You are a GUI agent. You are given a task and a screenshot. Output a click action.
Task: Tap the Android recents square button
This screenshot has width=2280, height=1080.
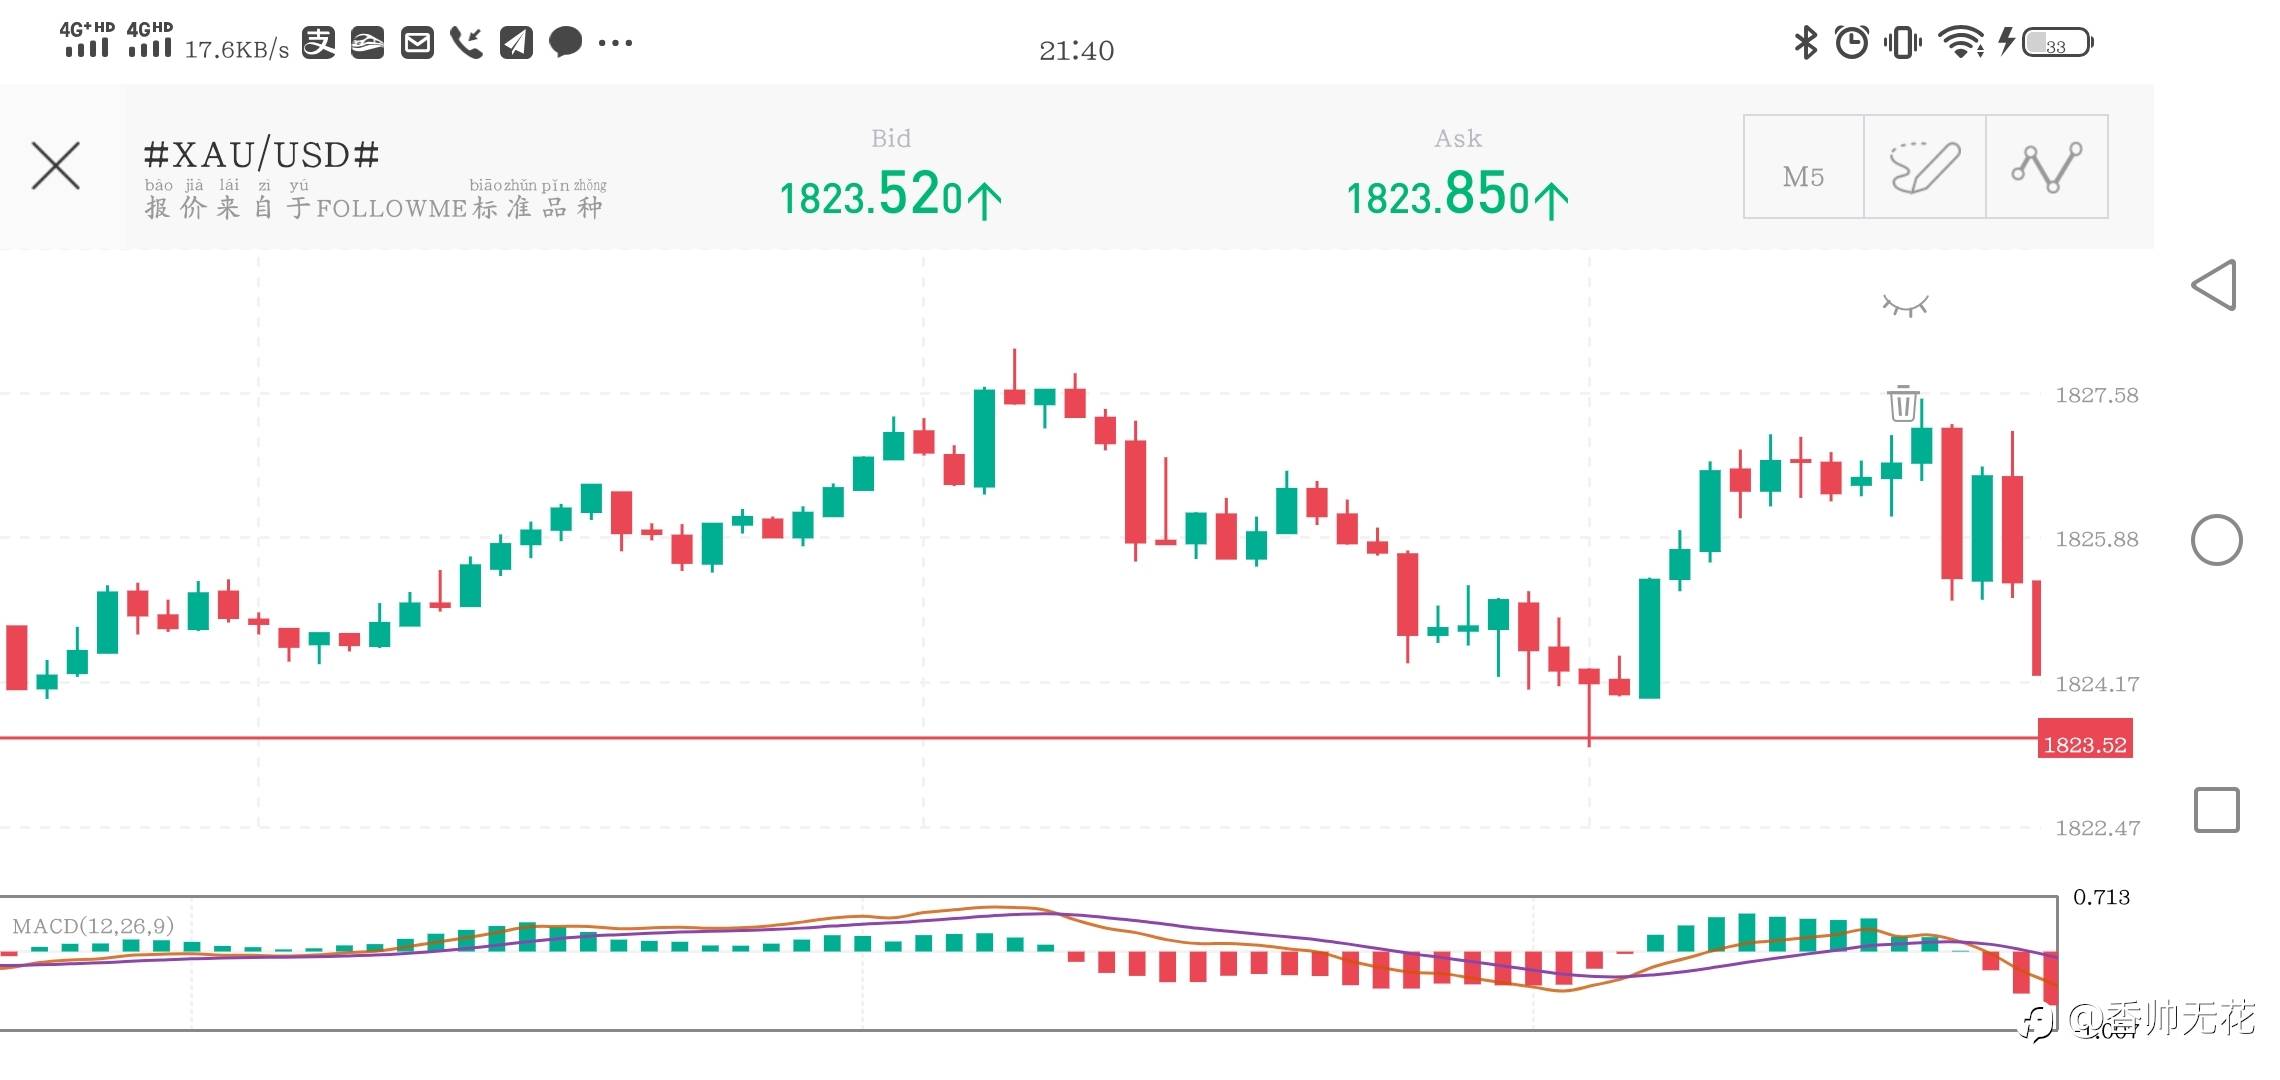[2216, 810]
